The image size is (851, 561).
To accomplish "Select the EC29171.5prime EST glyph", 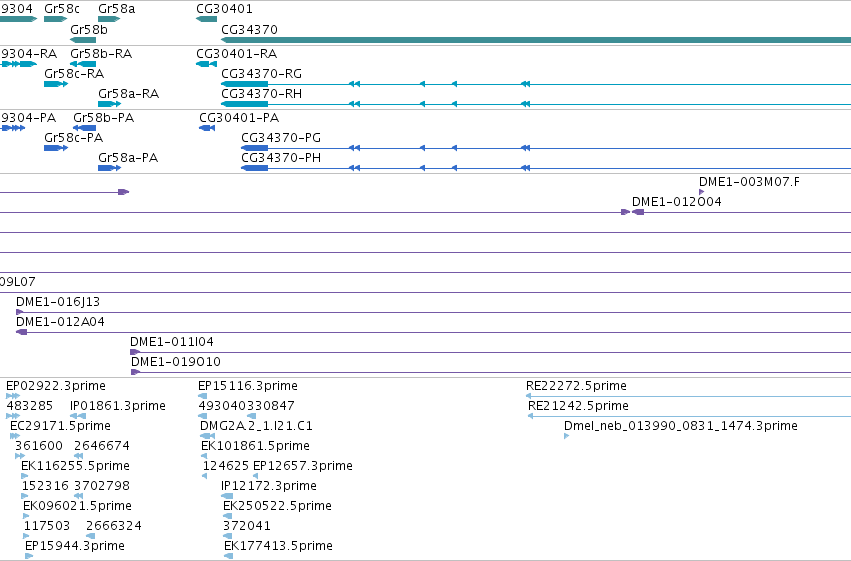I will [x=15, y=436].
